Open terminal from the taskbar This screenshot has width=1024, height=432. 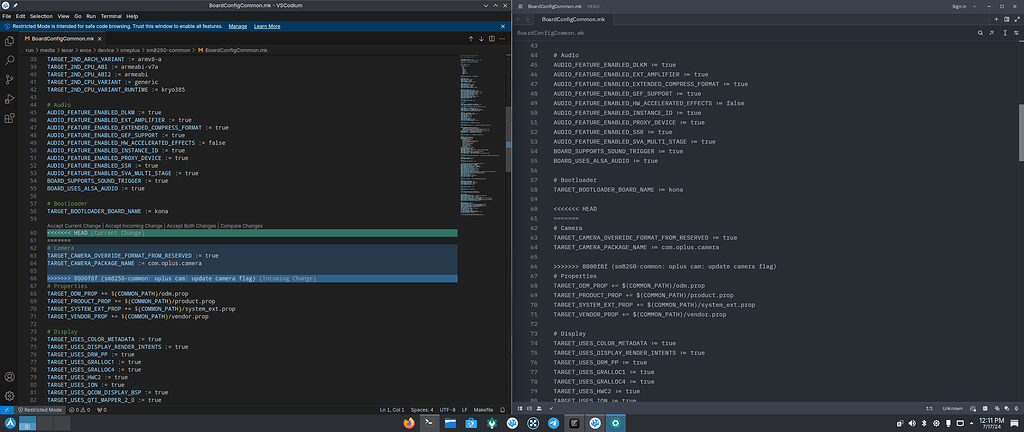click(429, 424)
